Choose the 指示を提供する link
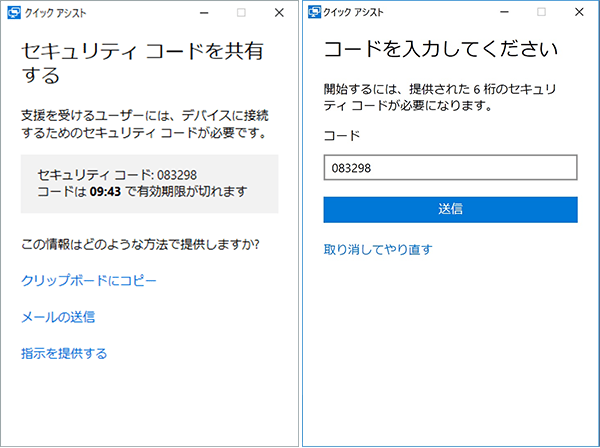The image size is (600, 448). 64,353
